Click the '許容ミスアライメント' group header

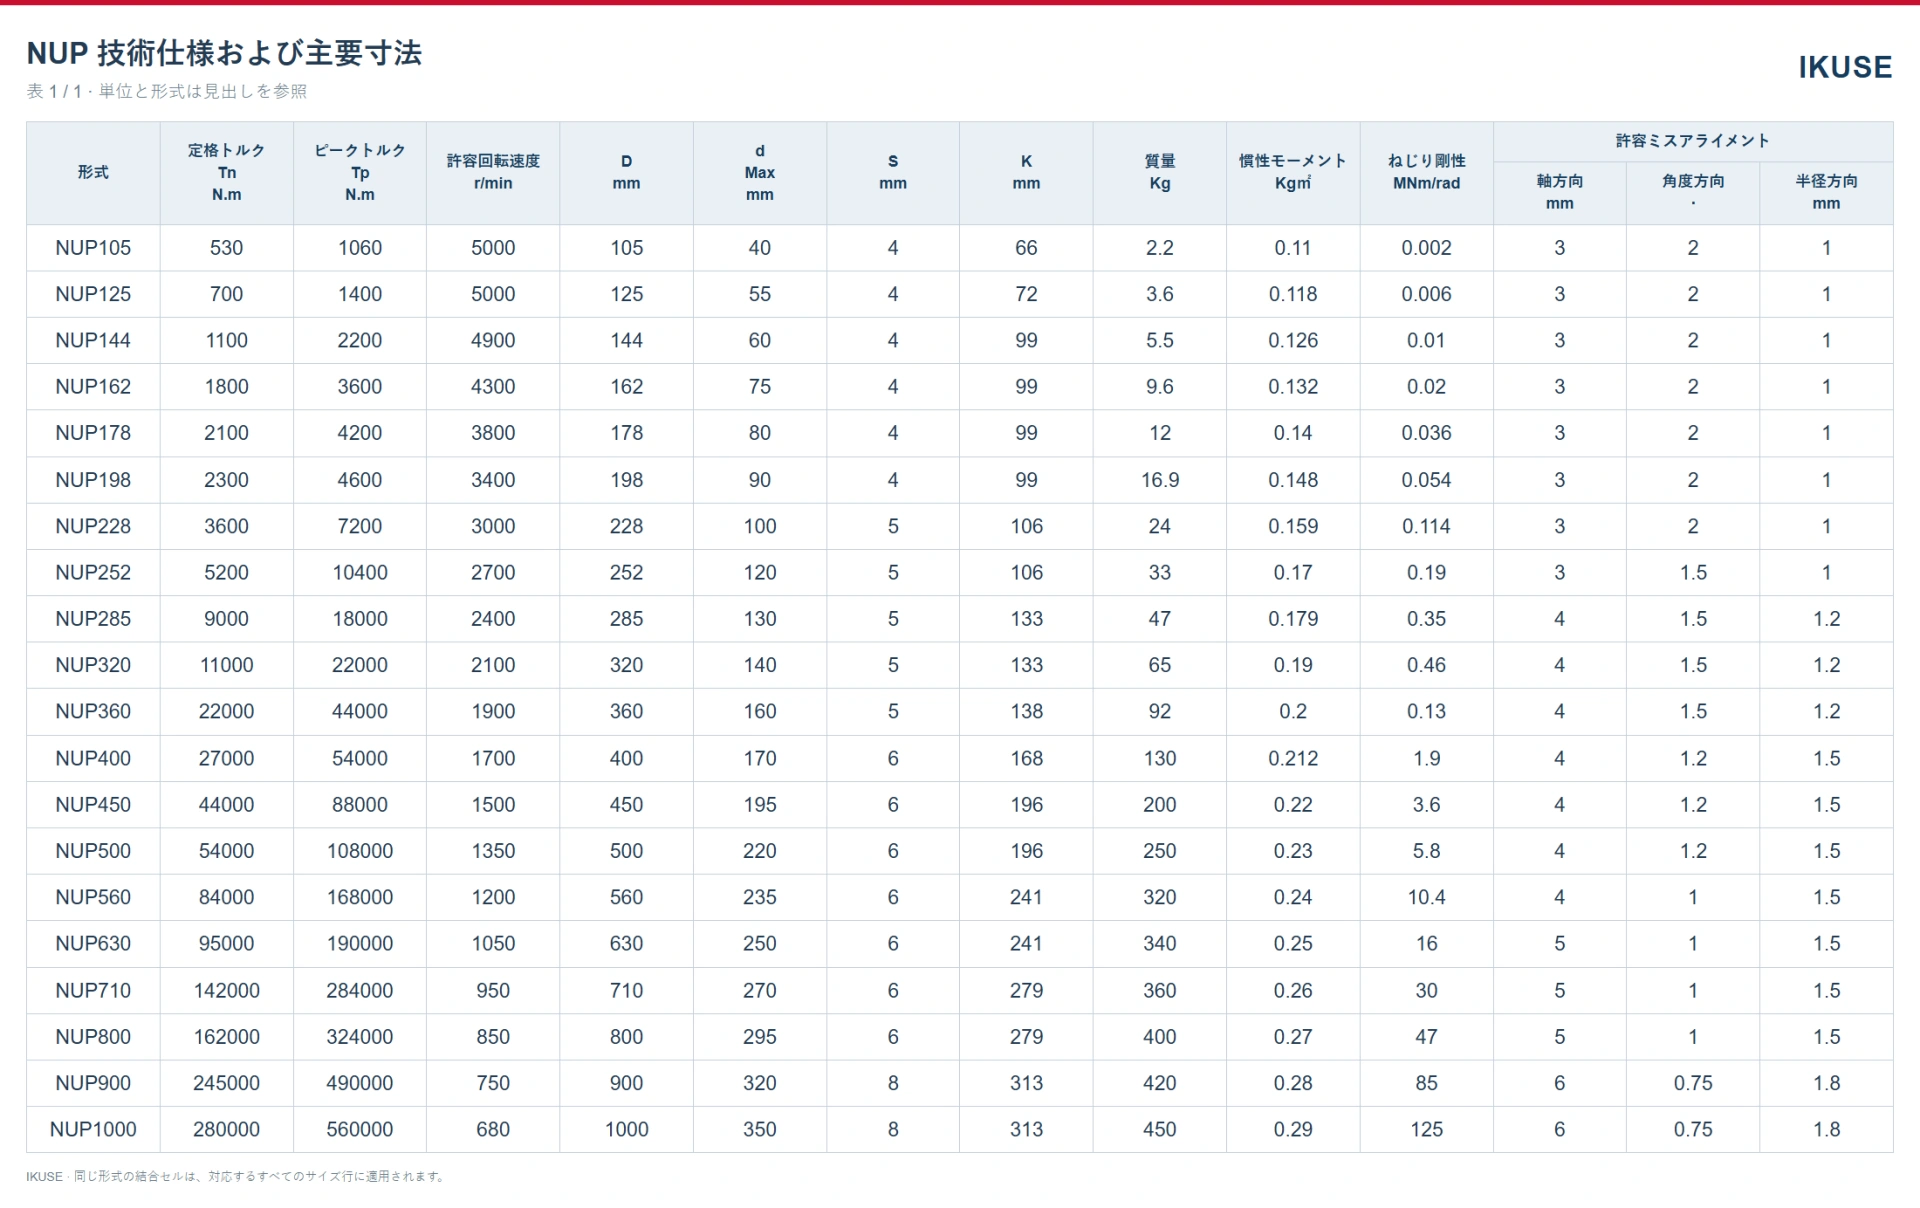click(x=1693, y=141)
